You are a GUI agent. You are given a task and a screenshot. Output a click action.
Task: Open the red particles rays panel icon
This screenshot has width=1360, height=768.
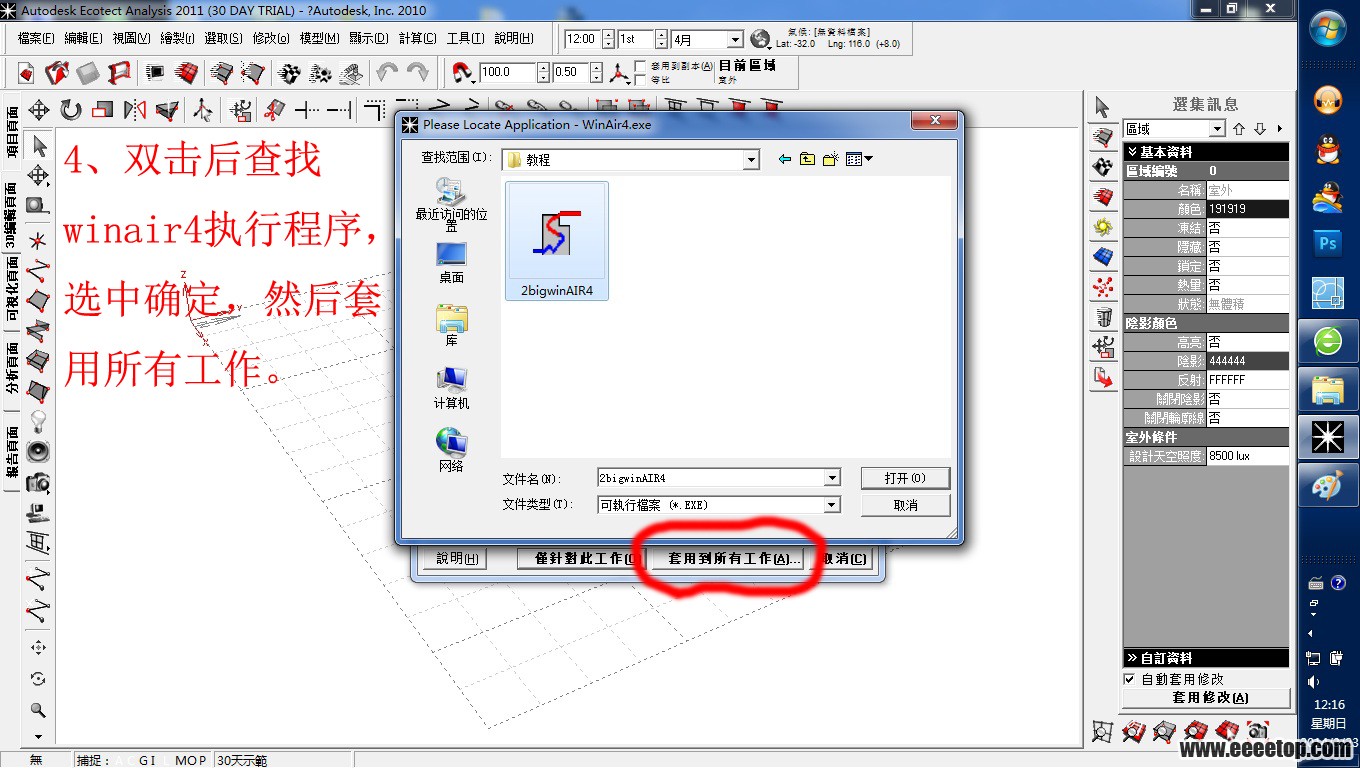click(1103, 288)
